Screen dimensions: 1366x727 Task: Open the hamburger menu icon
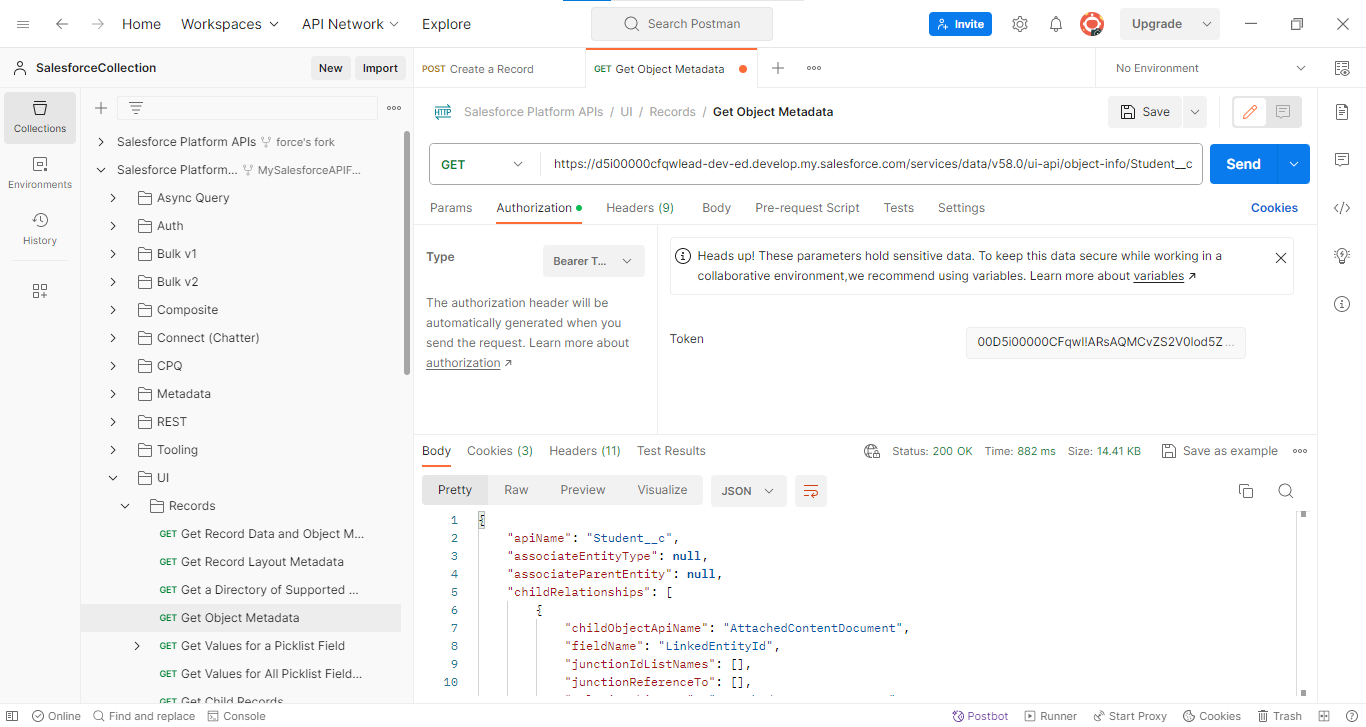pos(23,24)
